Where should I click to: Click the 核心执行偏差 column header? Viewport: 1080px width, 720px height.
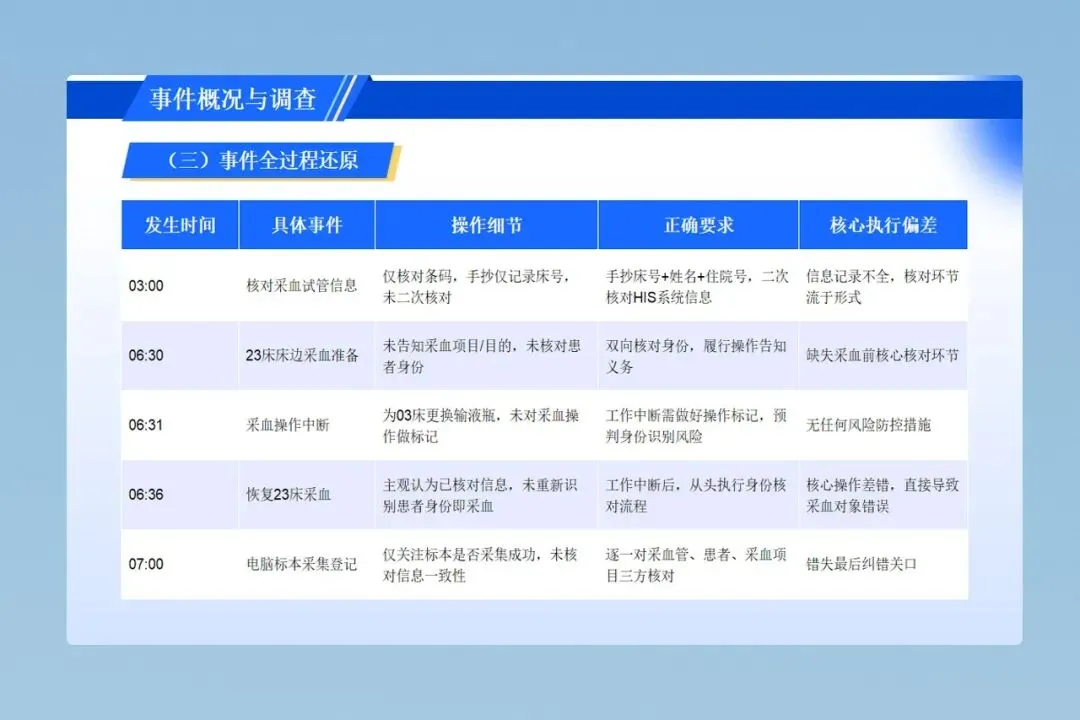(883, 225)
